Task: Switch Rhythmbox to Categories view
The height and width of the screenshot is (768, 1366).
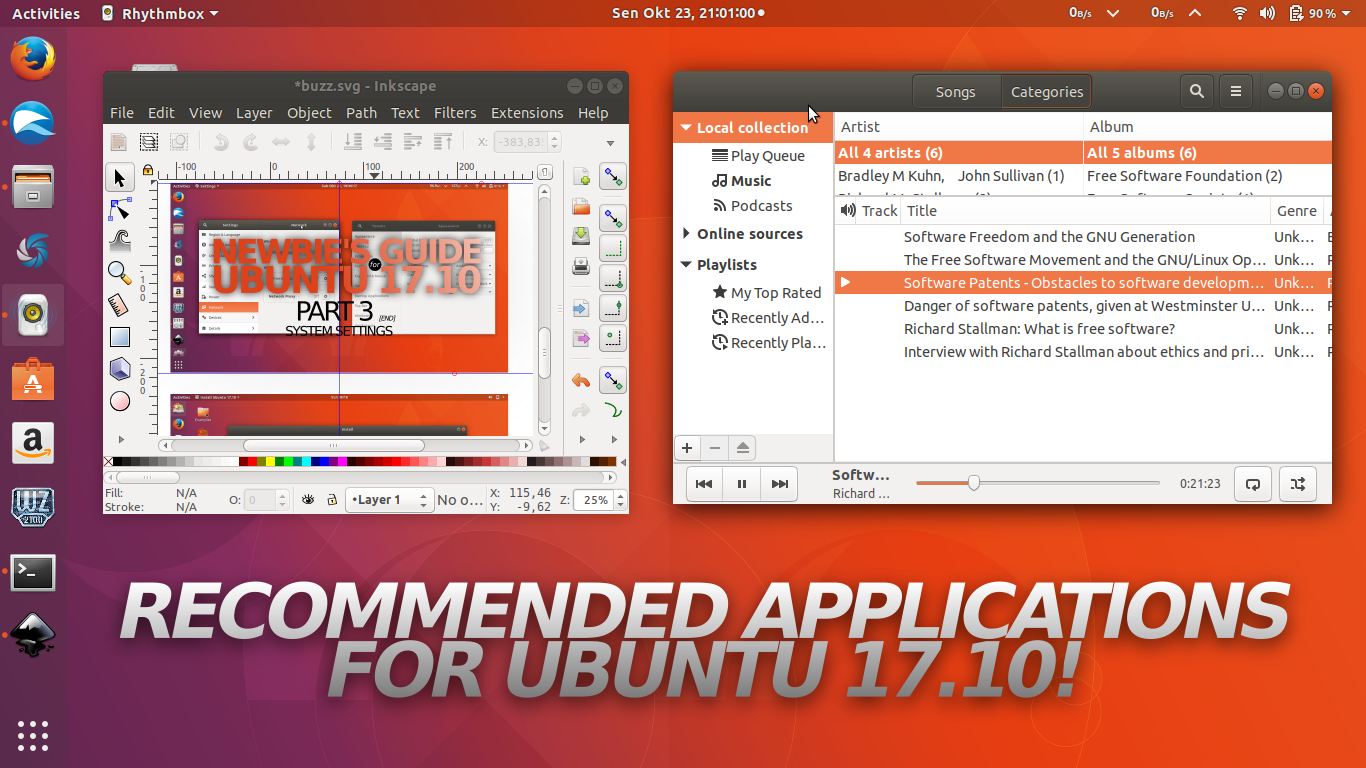Action: point(1047,92)
